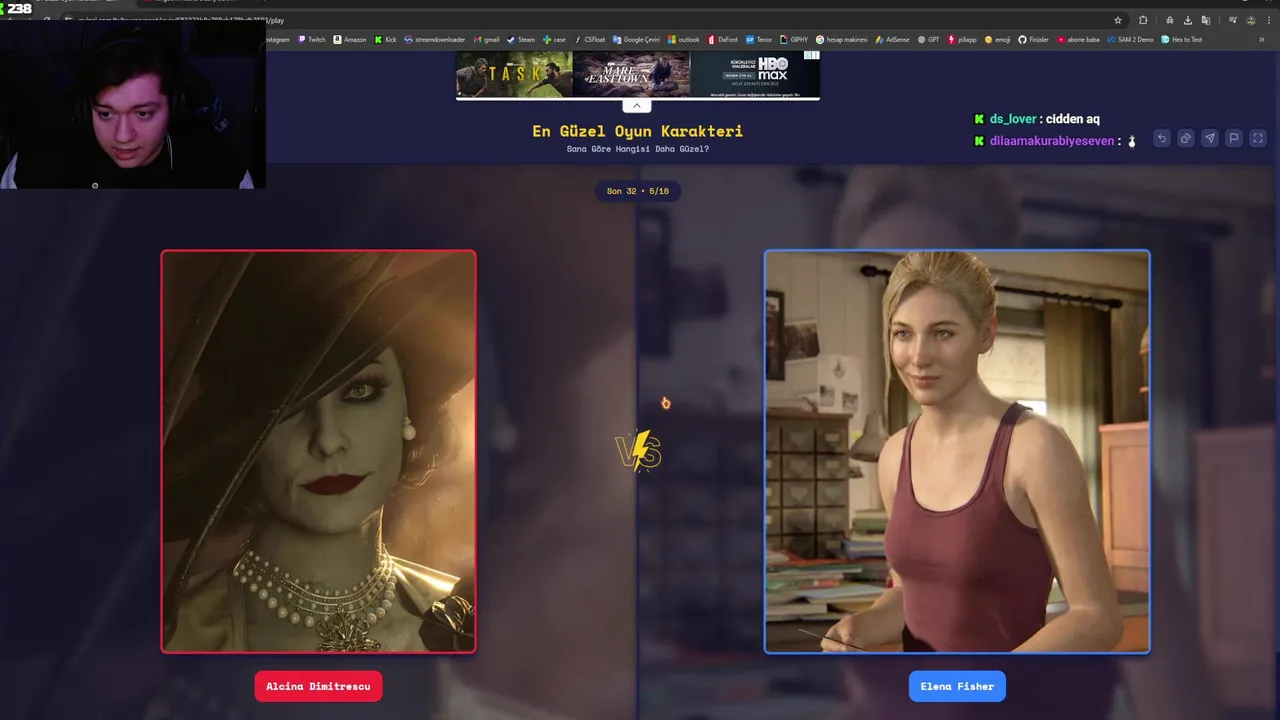Click the undo last choice icon
This screenshot has height=720, width=1280.
point(1162,138)
